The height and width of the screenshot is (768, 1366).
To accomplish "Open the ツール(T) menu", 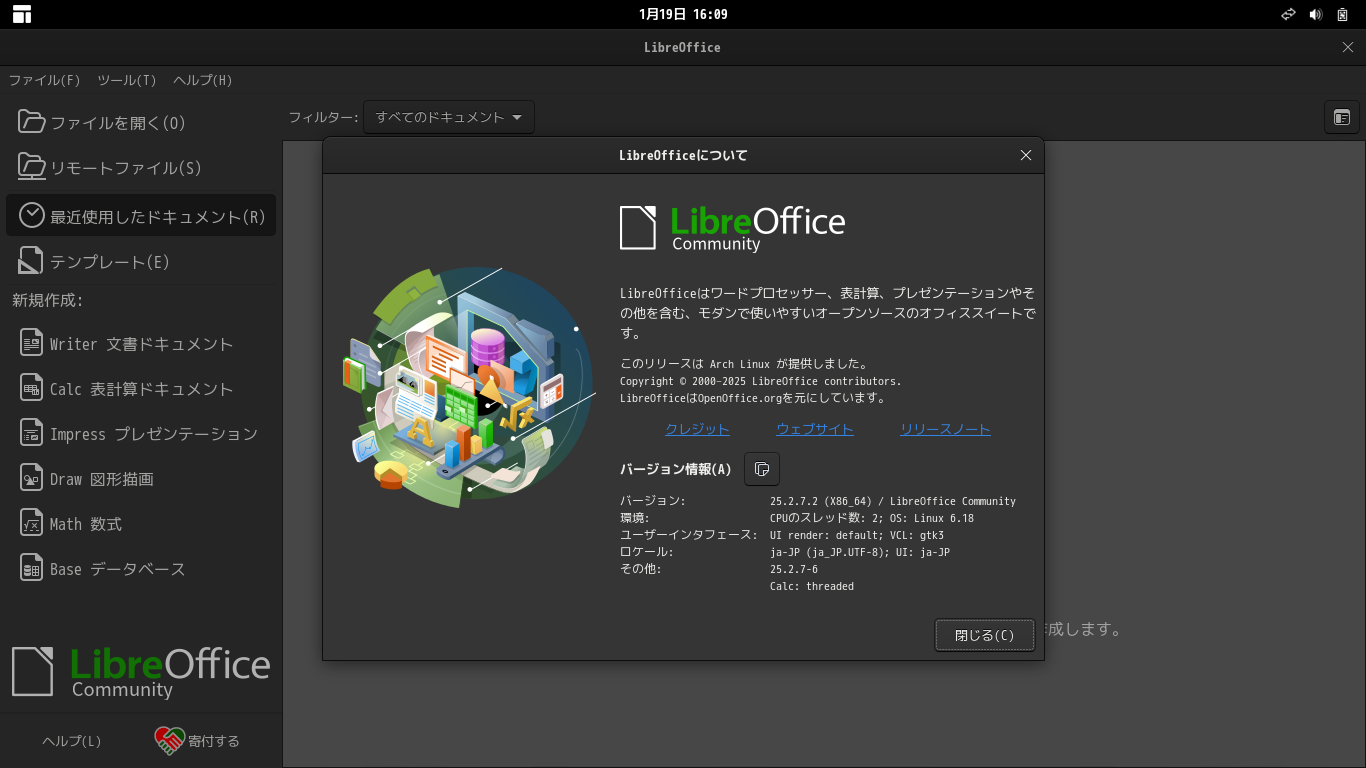I will coord(127,80).
